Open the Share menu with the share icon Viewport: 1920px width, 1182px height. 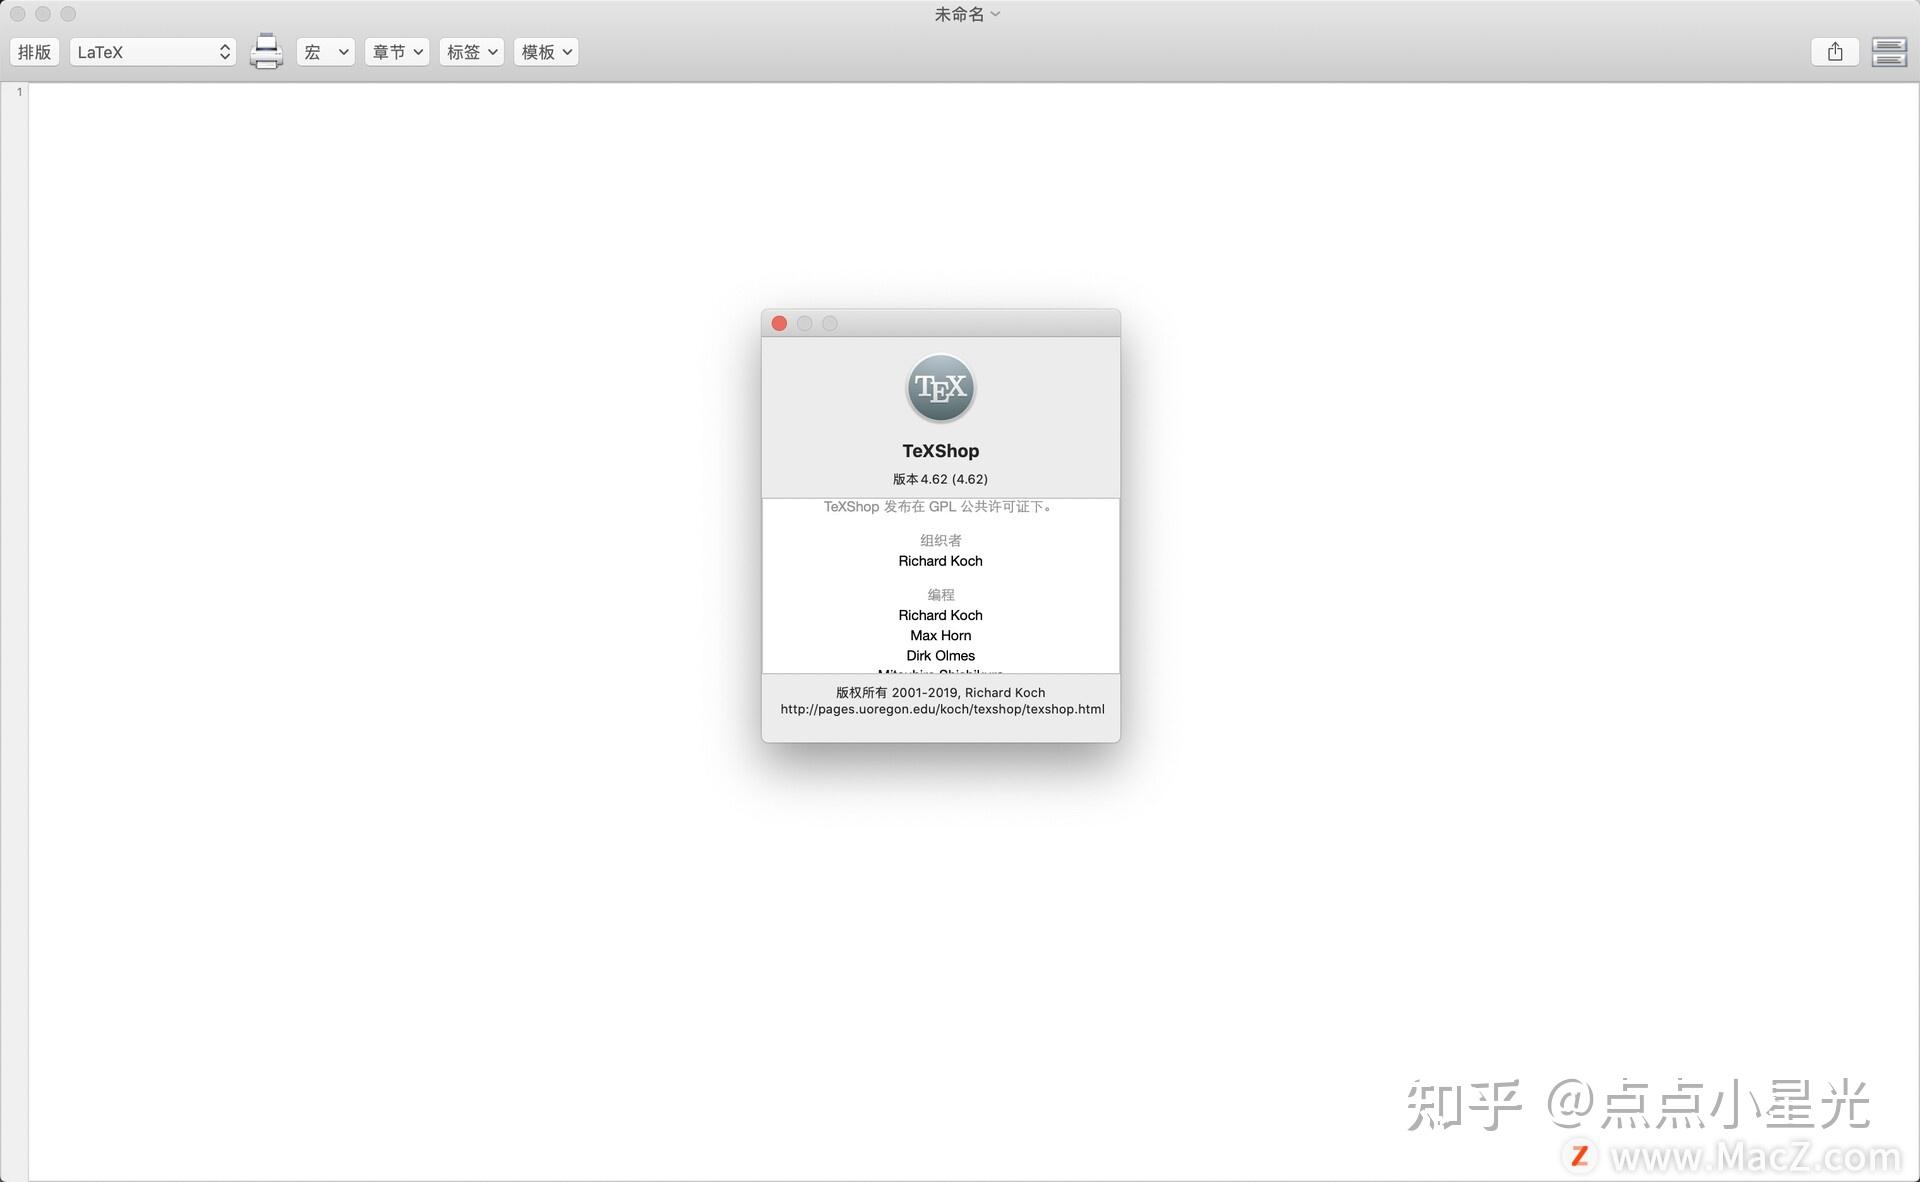(1835, 51)
